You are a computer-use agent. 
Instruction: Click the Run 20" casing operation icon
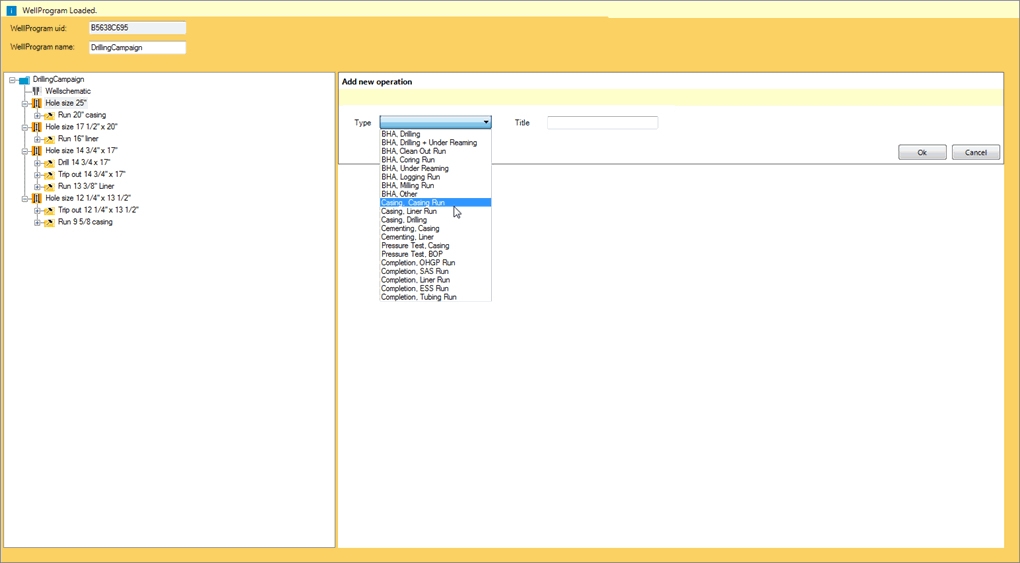pyautogui.click(x=49, y=116)
